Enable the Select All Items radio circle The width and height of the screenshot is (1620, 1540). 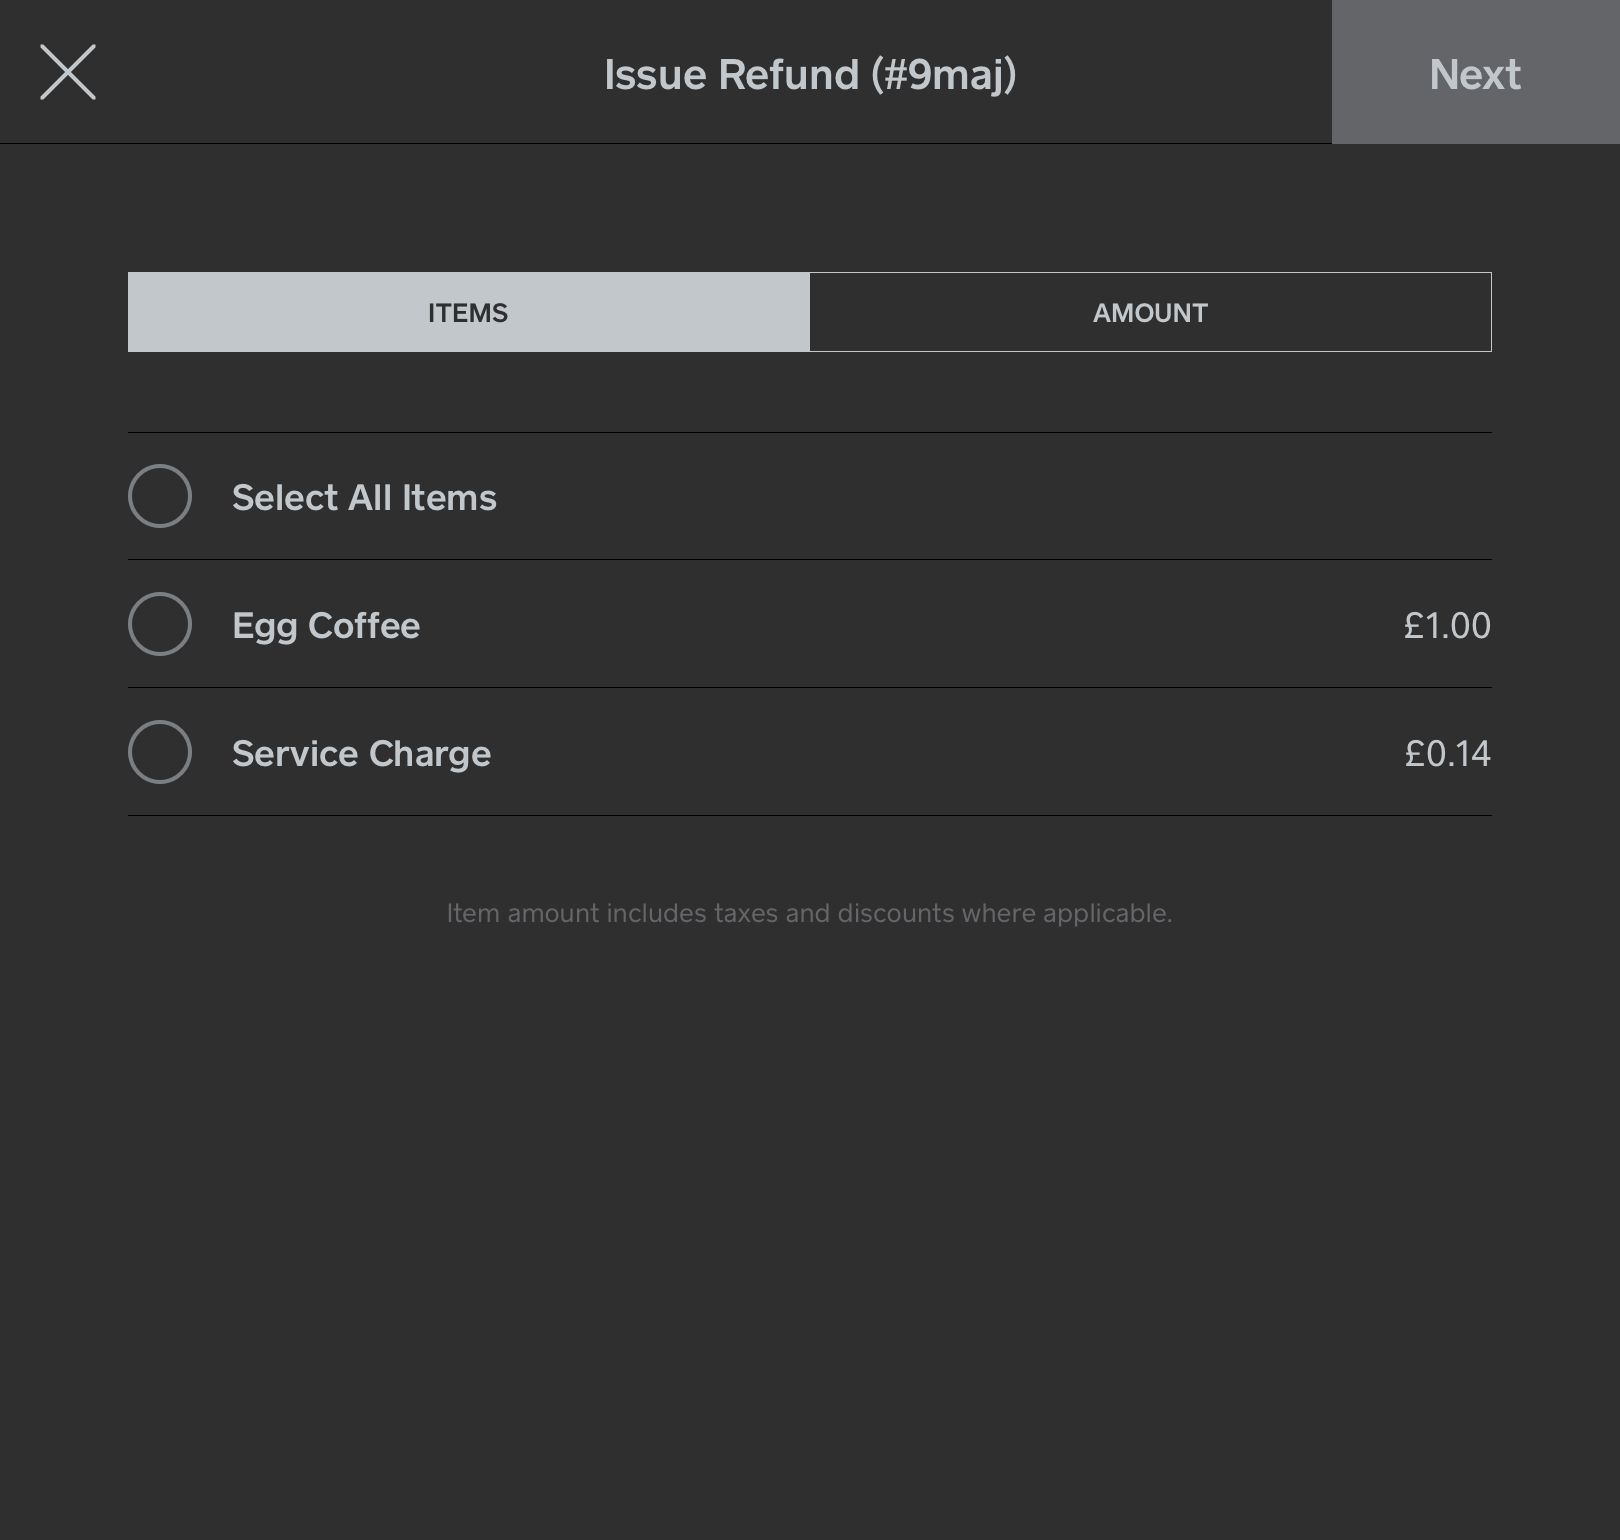160,496
